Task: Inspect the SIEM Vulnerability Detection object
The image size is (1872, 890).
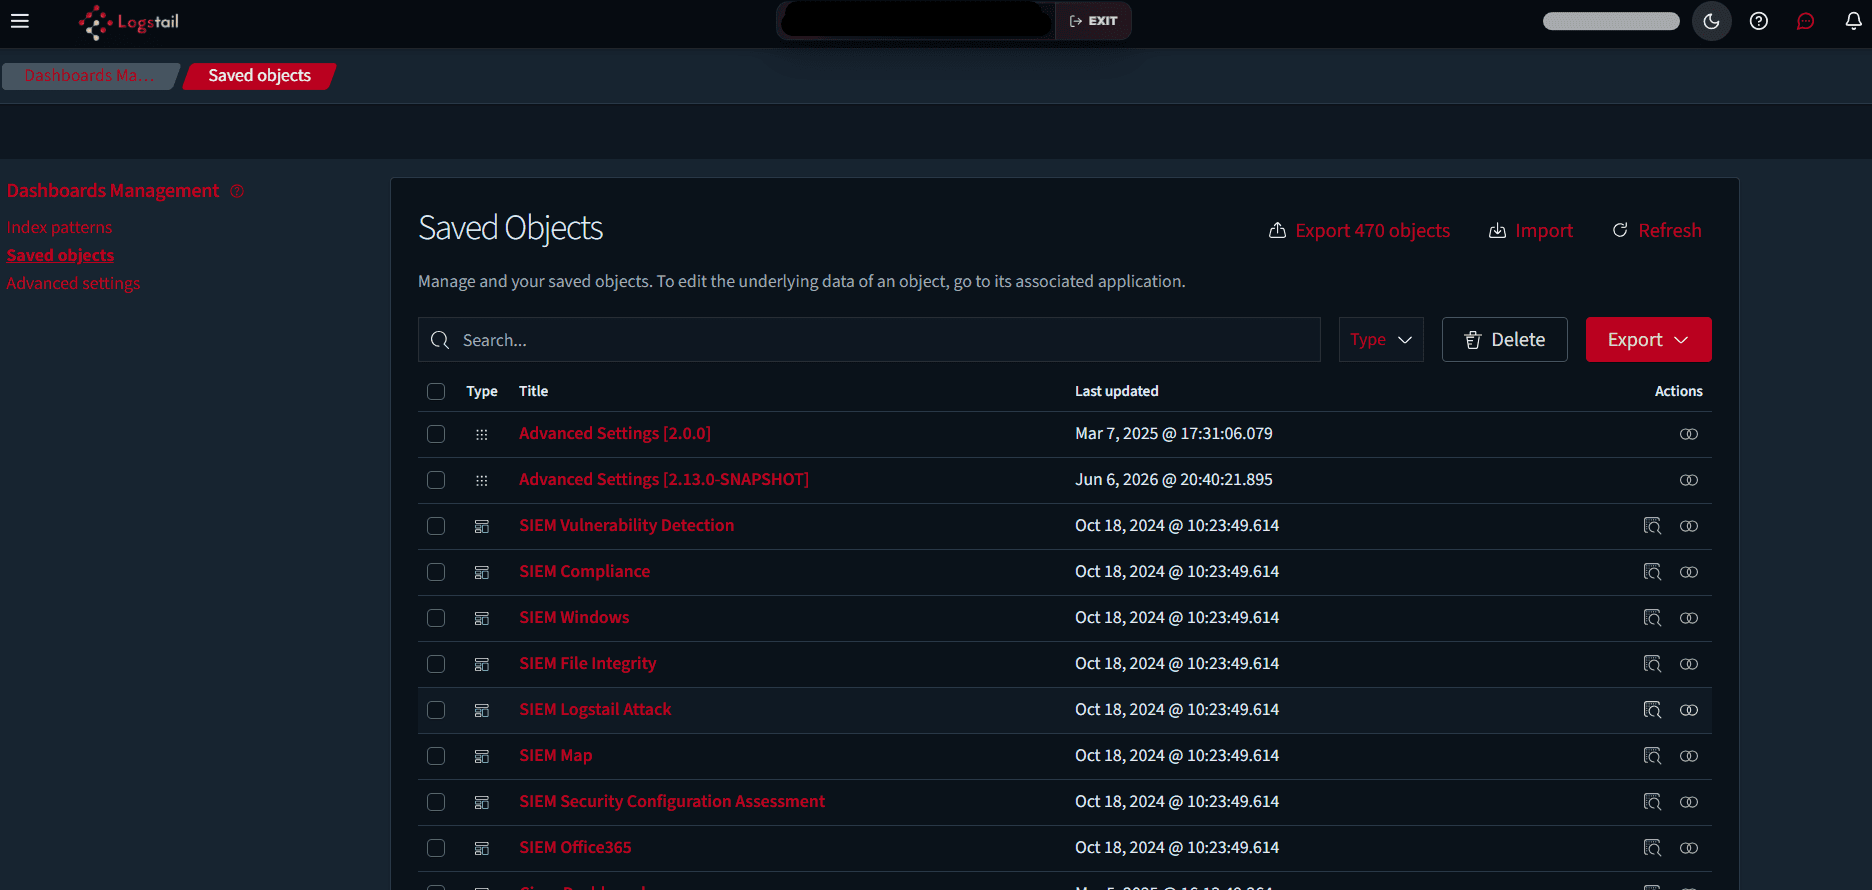Action: pos(1652,526)
